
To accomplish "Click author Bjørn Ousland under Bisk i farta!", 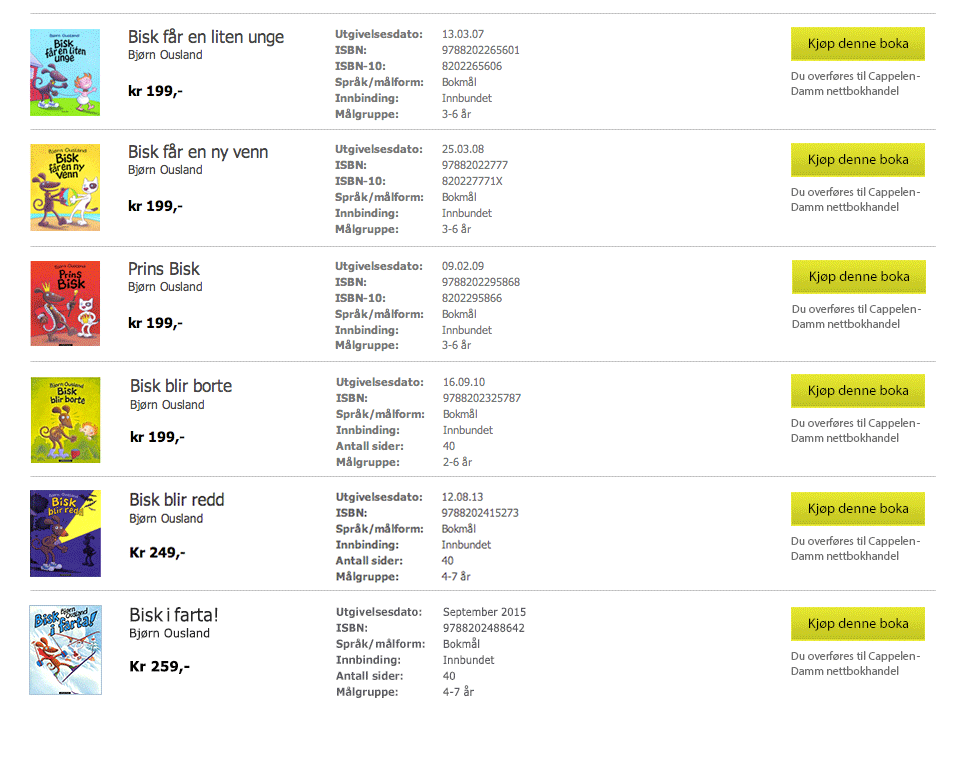I will [x=169, y=634].
